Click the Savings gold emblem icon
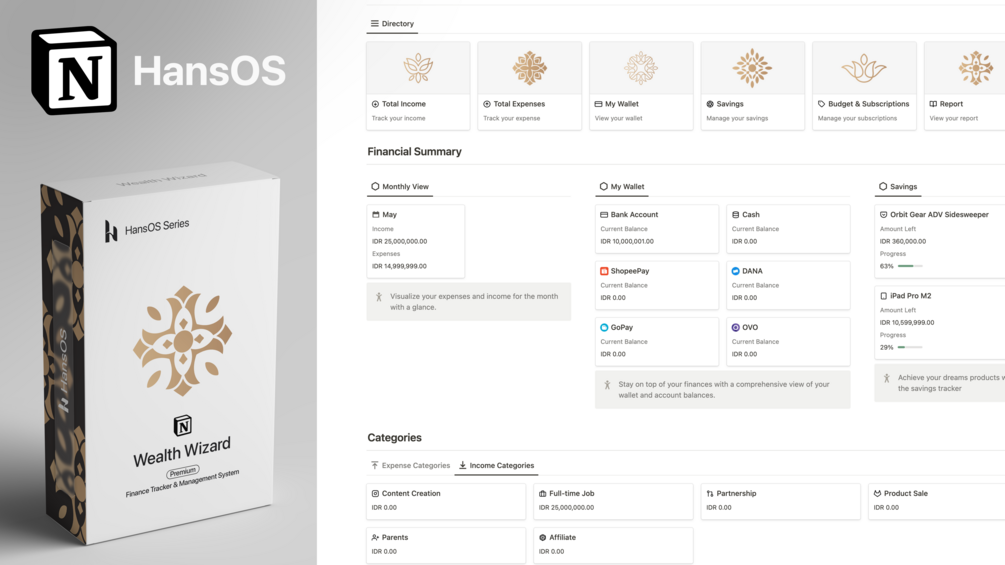Image resolution: width=1005 pixels, height=565 pixels. pyautogui.click(x=752, y=68)
